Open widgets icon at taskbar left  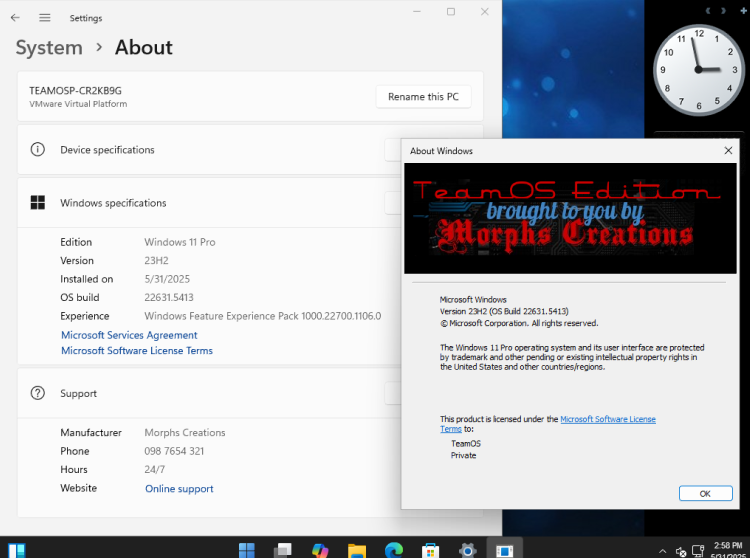[17, 550]
